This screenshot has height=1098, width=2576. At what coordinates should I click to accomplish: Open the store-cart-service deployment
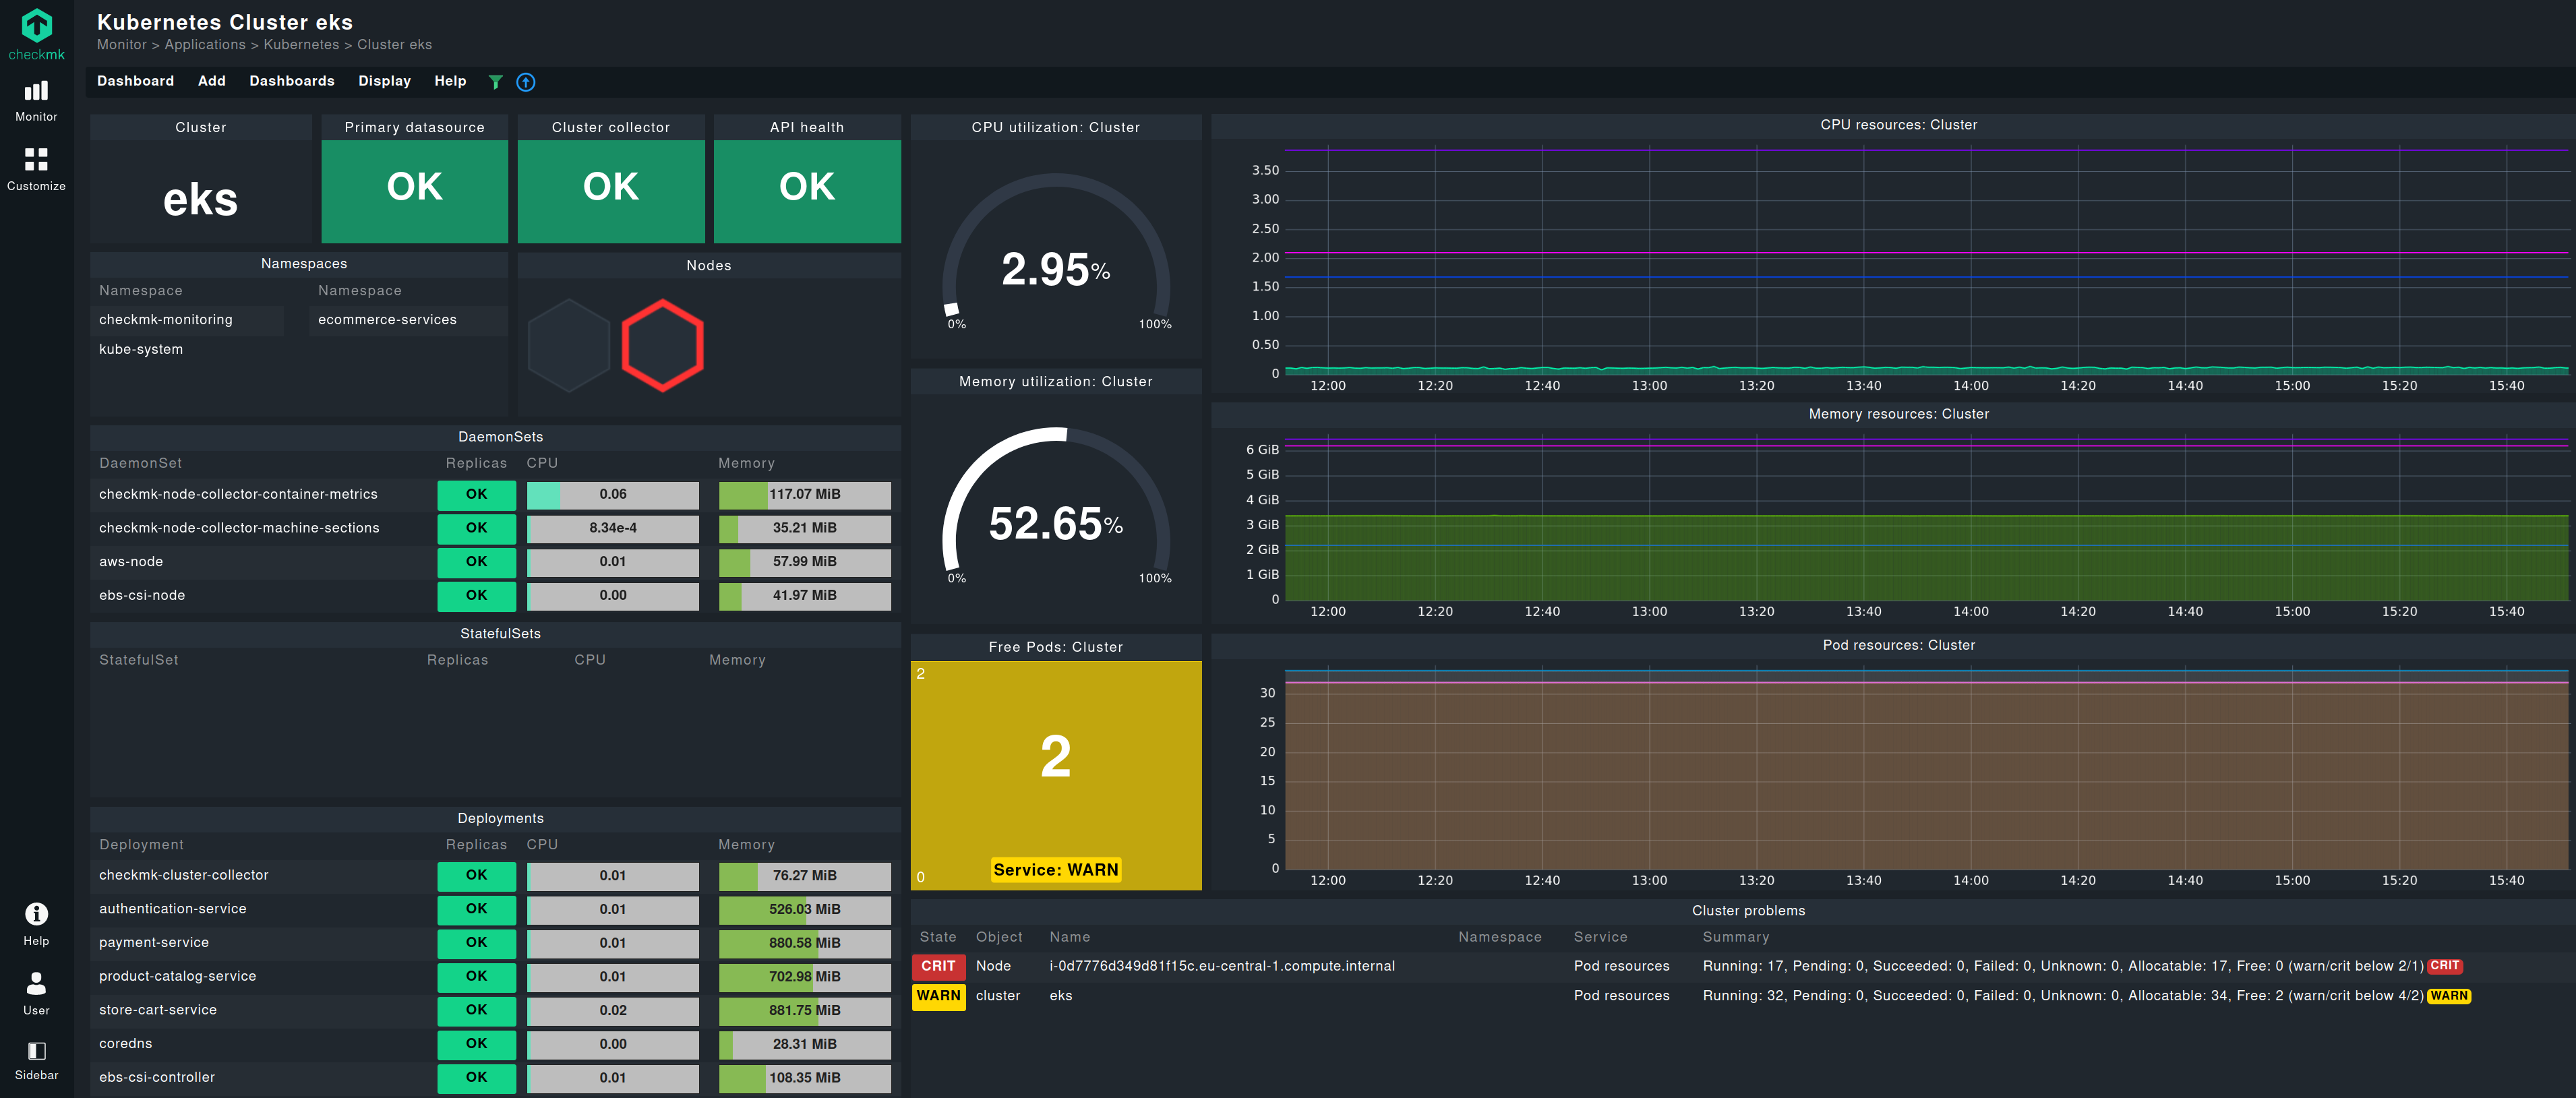(x=158, y=1010)
